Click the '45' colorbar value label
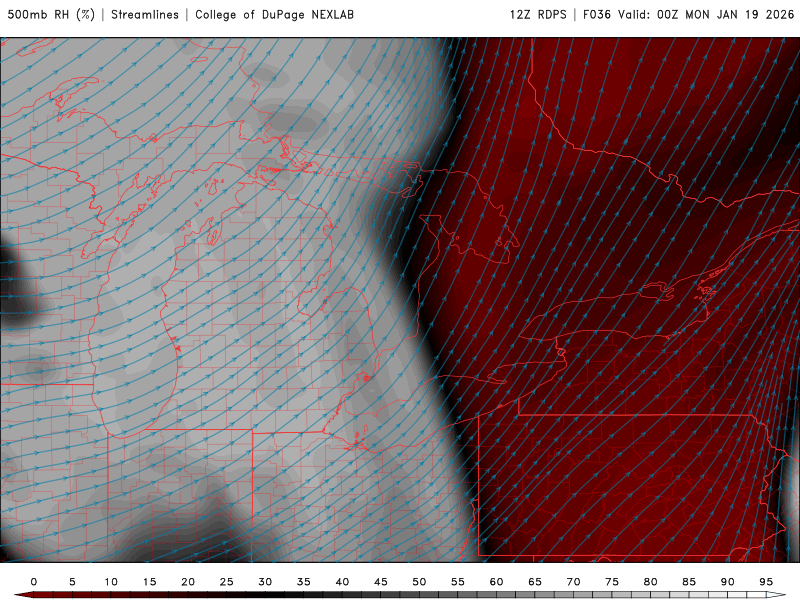This screenshot has width=800, height=600. pyautogui.click(x=381, y=582)
